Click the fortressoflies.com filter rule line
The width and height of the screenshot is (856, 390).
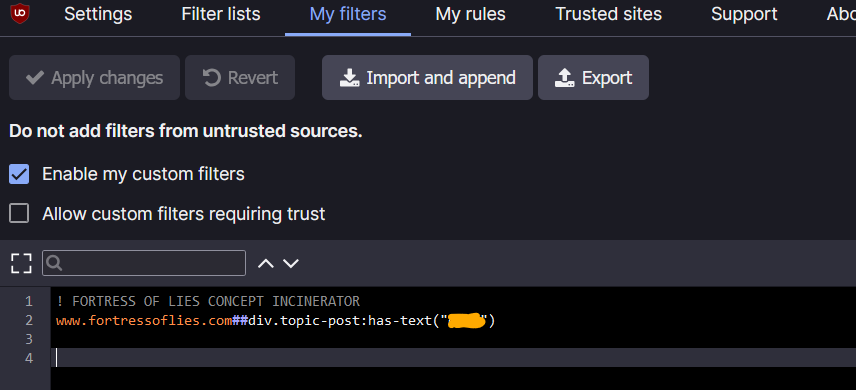coord(276,321)
